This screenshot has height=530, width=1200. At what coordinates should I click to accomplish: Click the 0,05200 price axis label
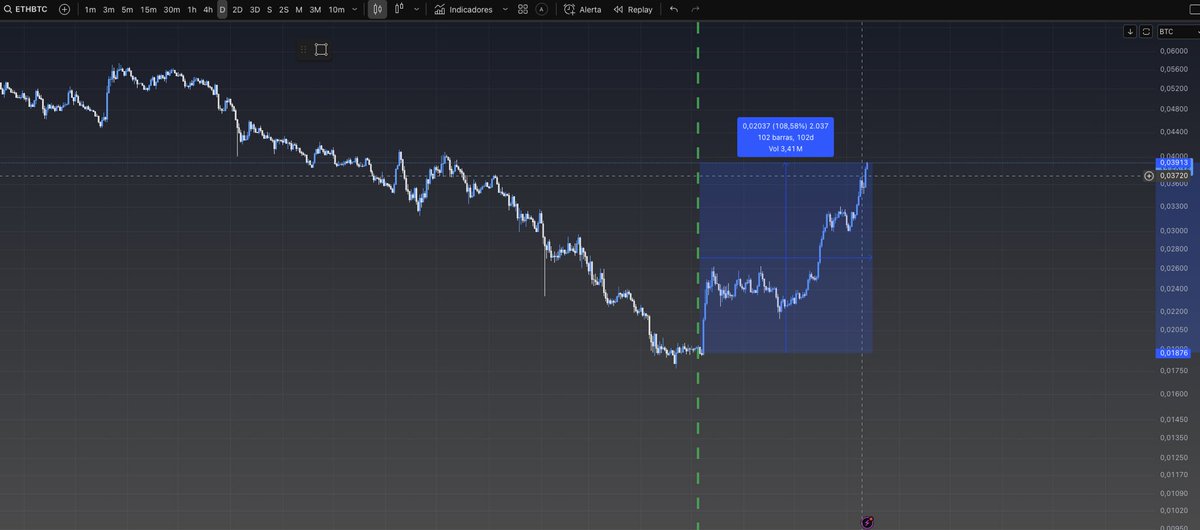tap(1173, 88)
